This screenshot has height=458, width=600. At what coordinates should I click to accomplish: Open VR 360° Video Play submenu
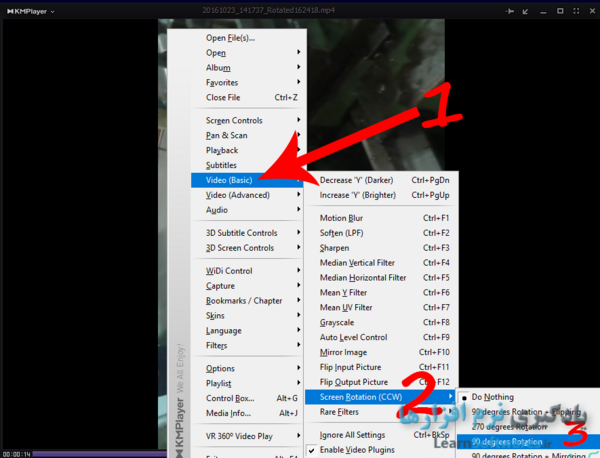tap(248, 436)
